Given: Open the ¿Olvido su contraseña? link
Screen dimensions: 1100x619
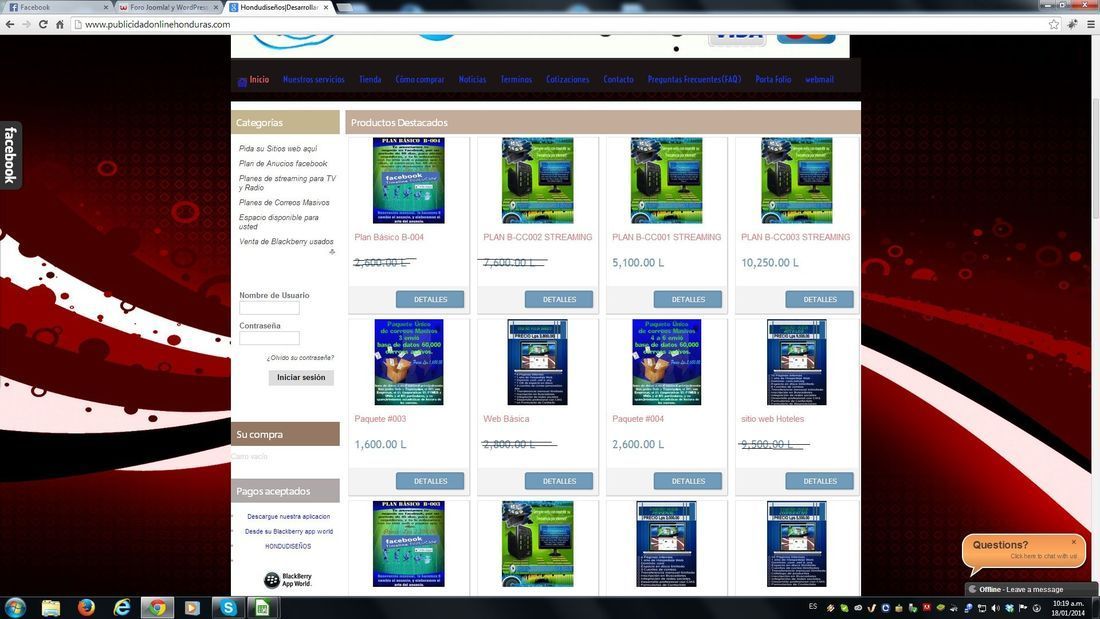Looking at the screenshot, I should click(x=300, y=358).
